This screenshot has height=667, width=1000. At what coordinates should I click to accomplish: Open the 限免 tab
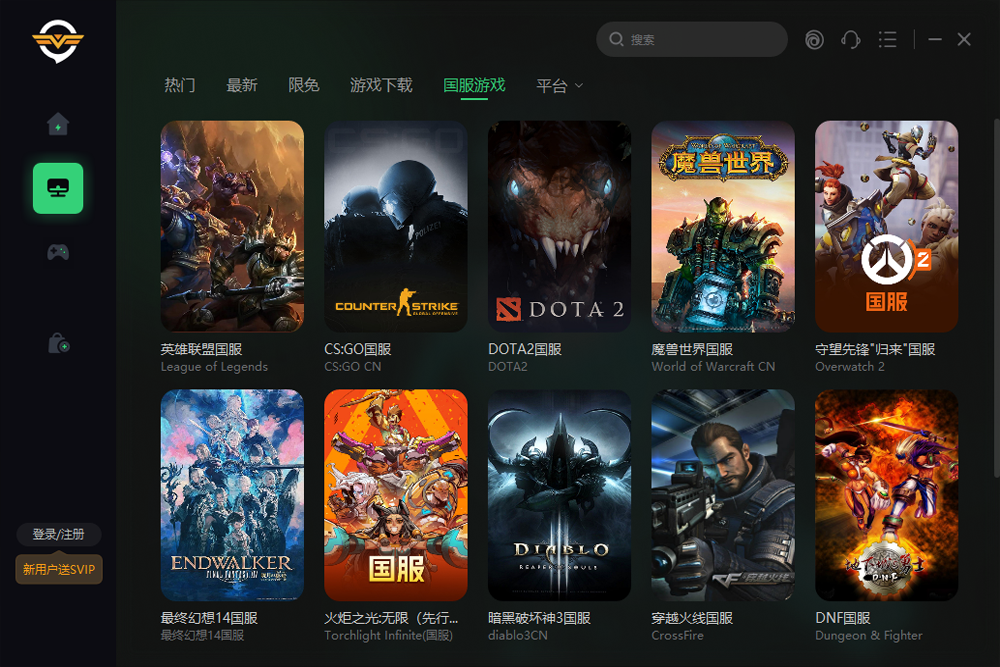point(304,85)
